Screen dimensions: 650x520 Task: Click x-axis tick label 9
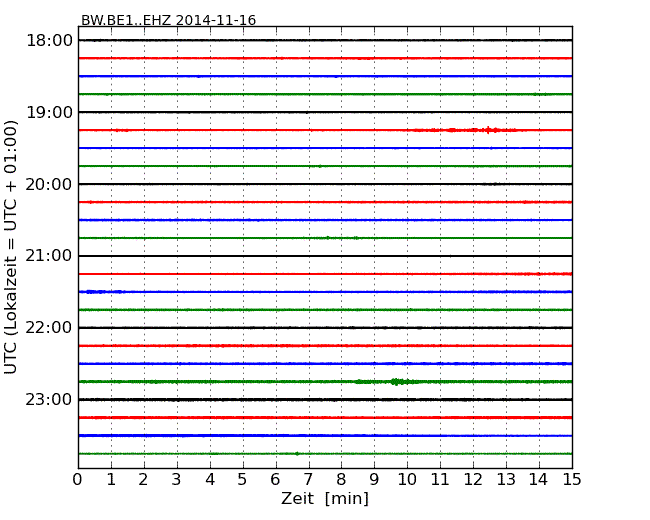(374, 480)
